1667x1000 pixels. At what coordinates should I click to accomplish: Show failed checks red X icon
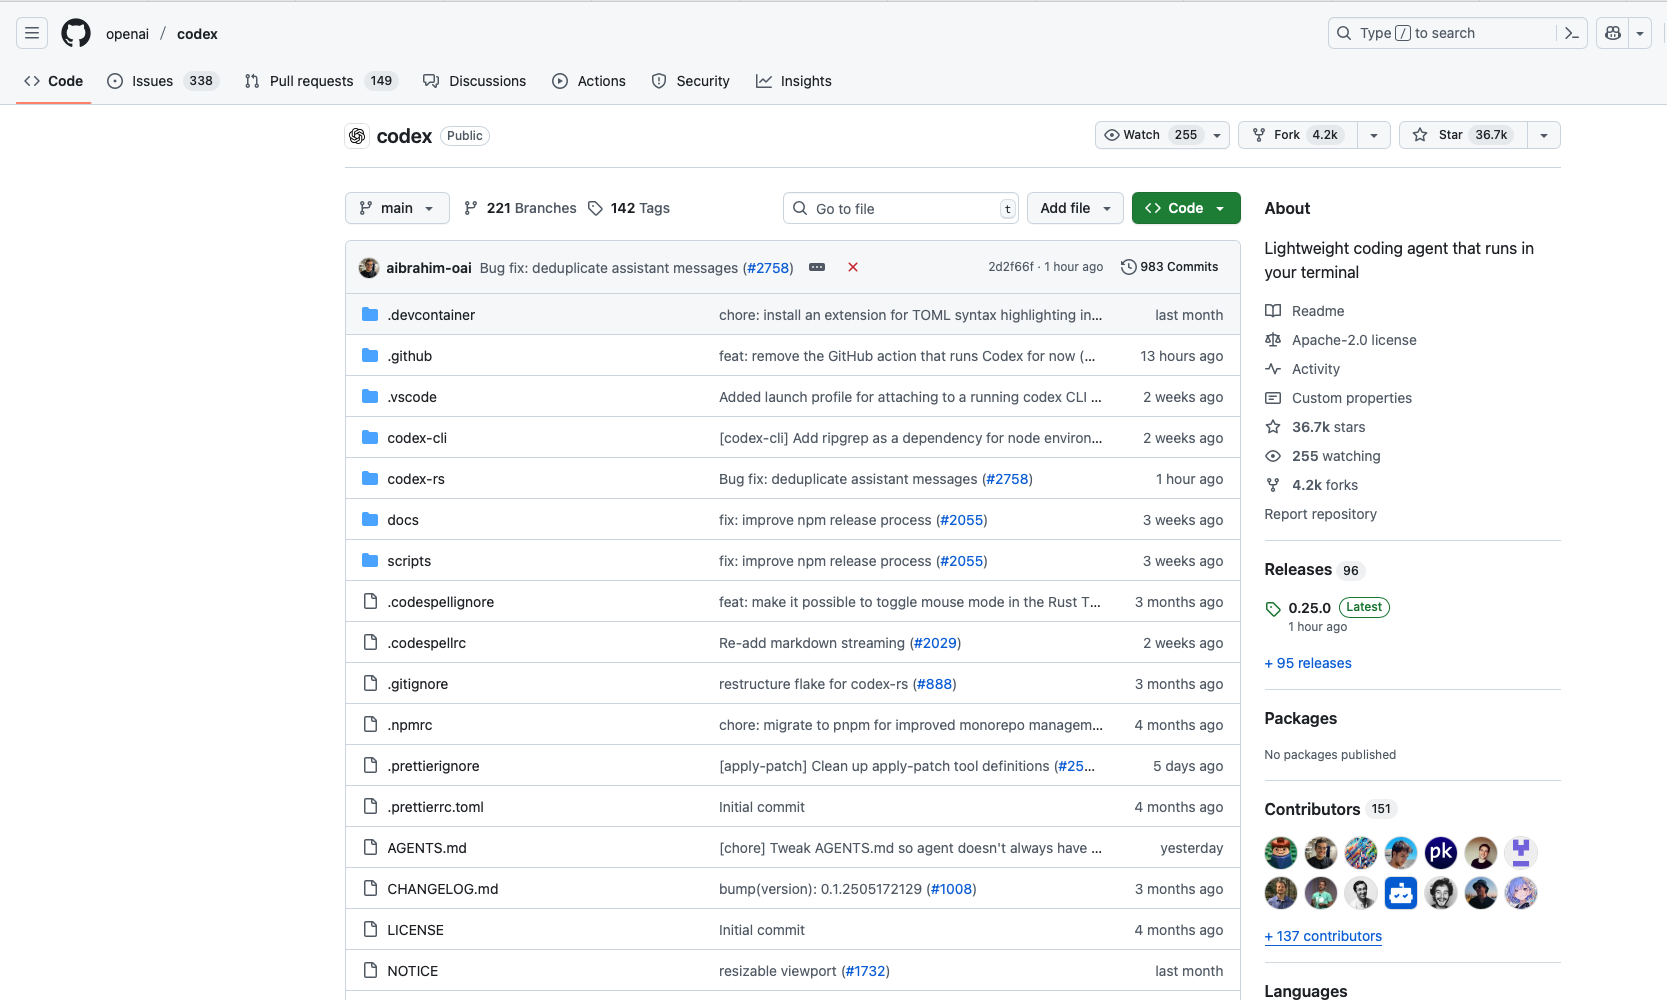point(853,267)
